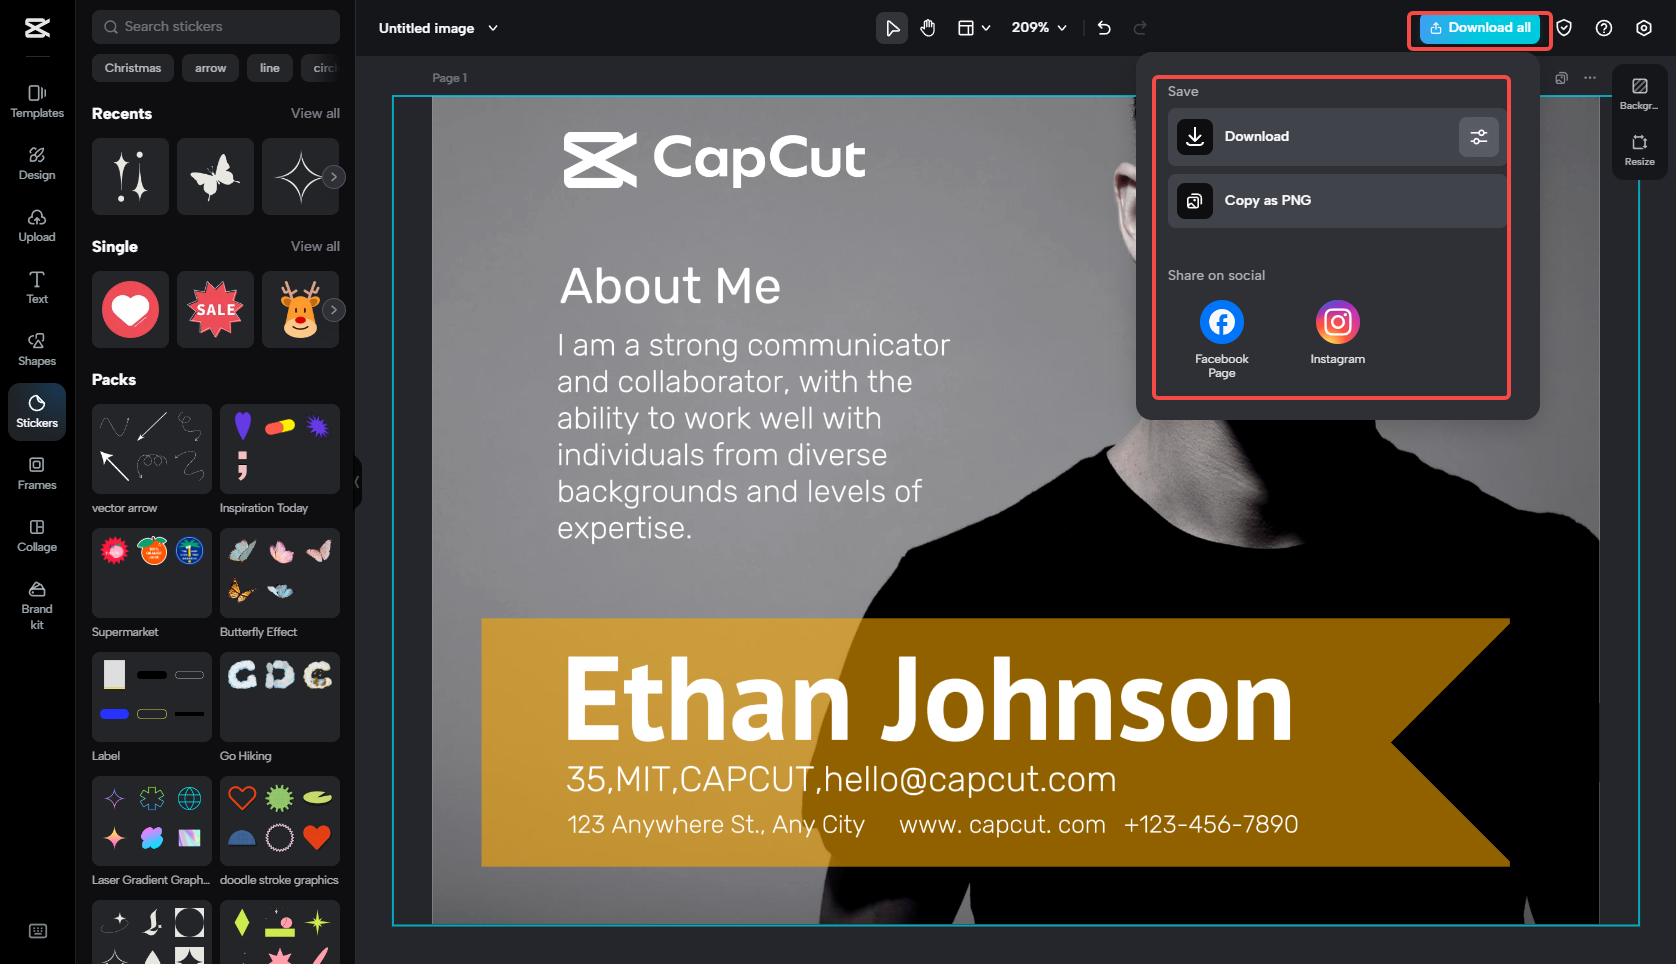Viewport: 1676px width, 964px height.
Task: Open the help question mark icon
Action: (1604, 28)
